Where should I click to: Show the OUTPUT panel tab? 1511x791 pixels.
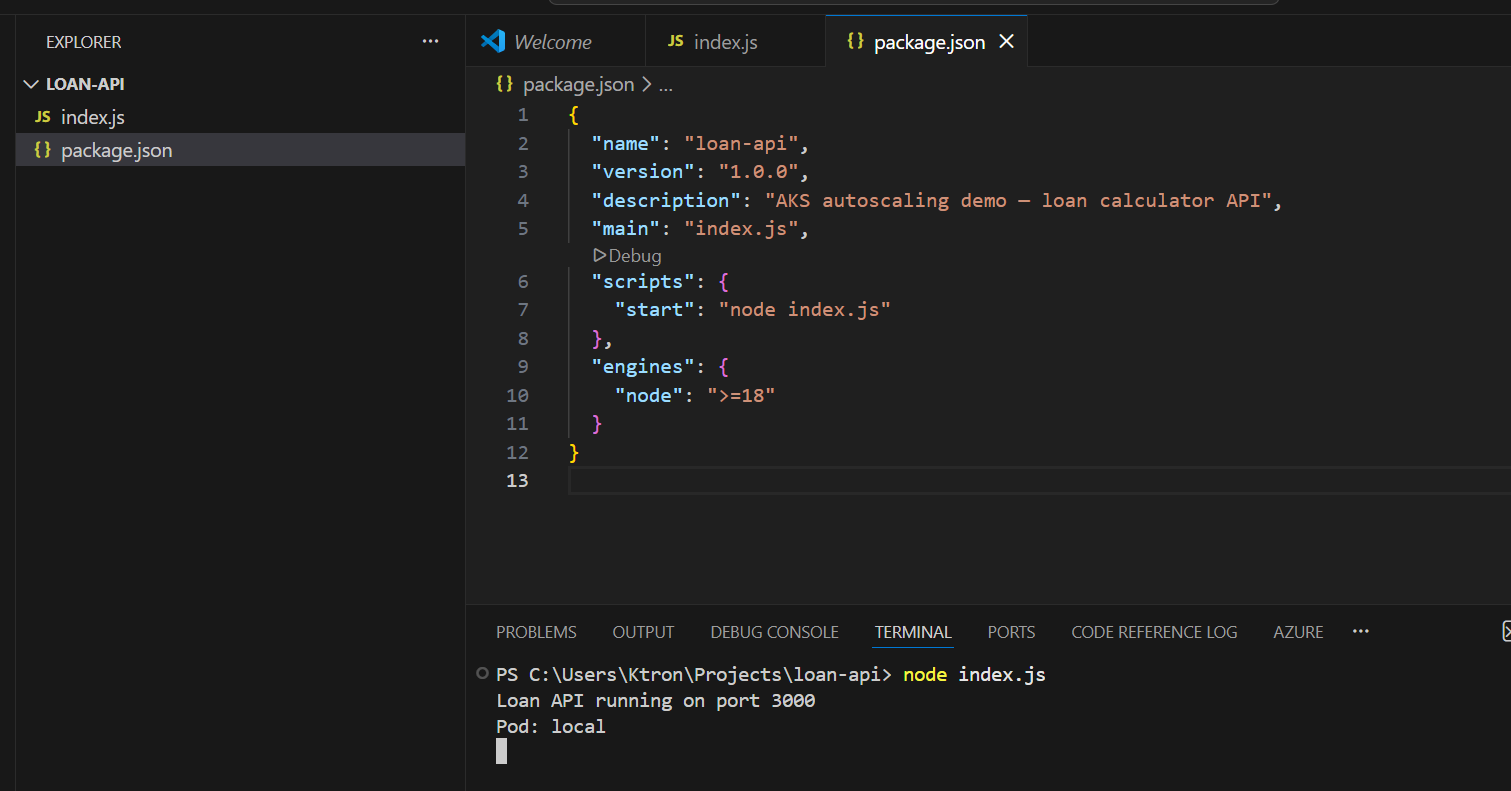[643, 632]
